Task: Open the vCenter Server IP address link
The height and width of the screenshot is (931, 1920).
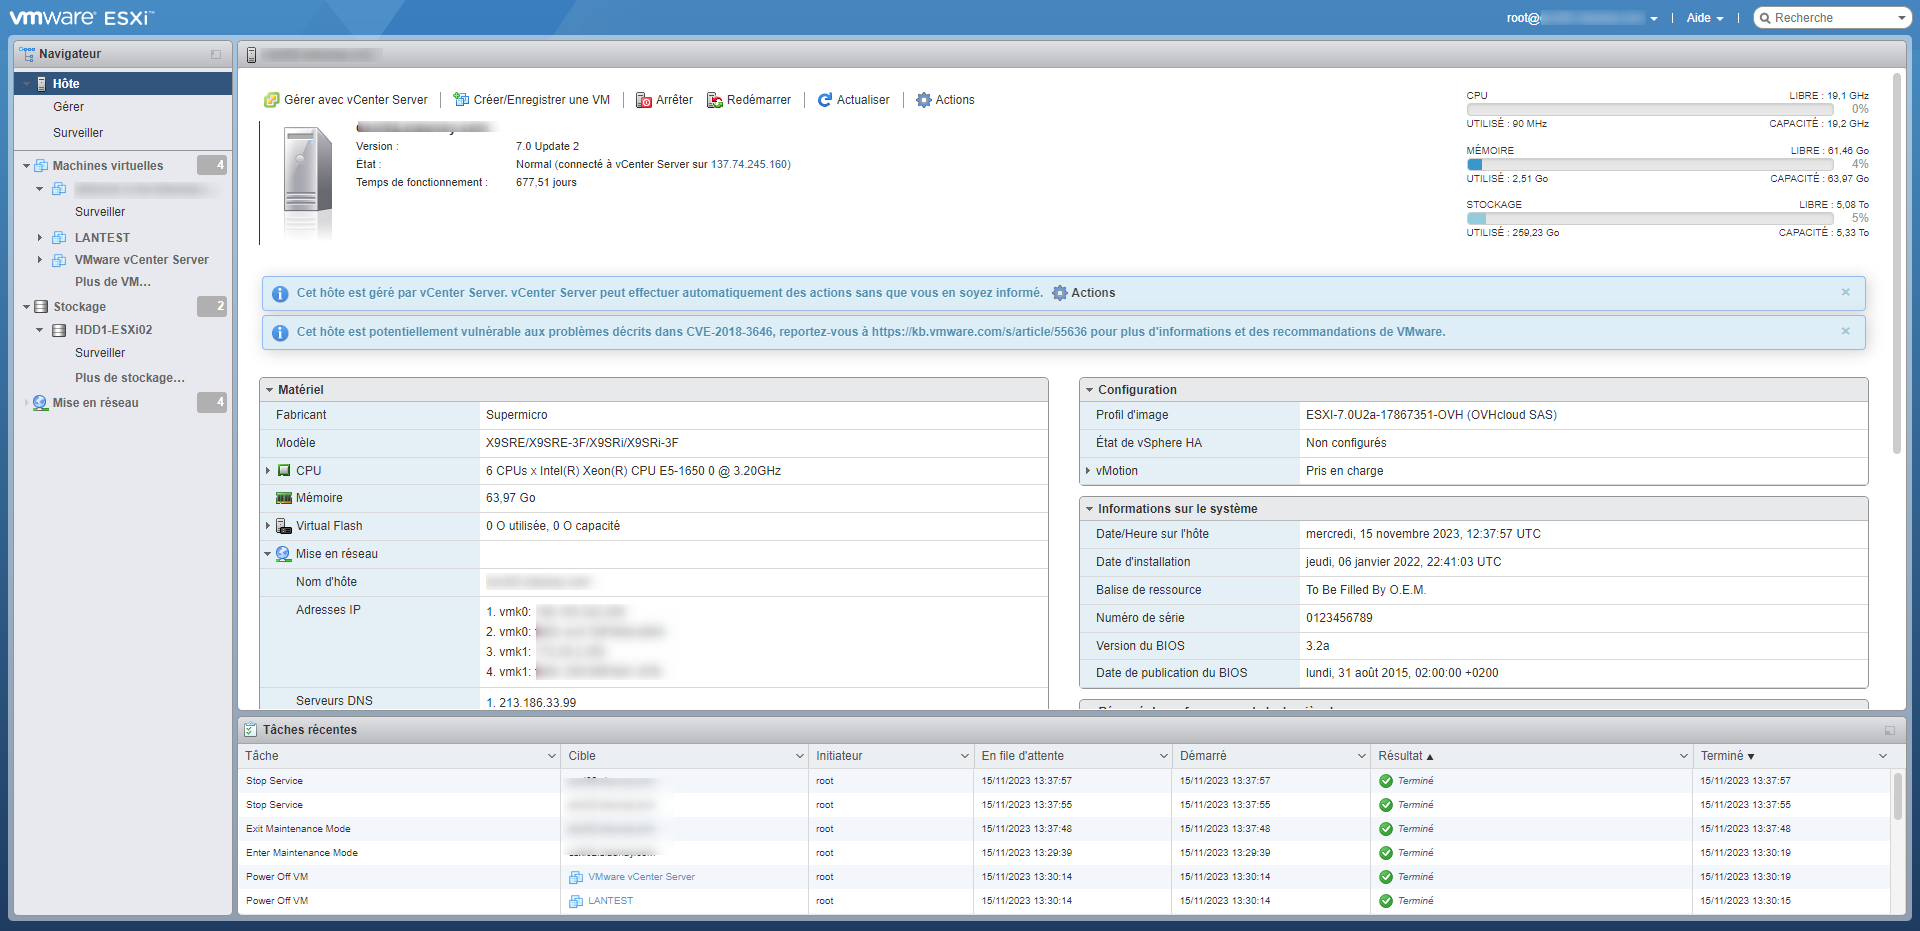Action: coord(749,165)
